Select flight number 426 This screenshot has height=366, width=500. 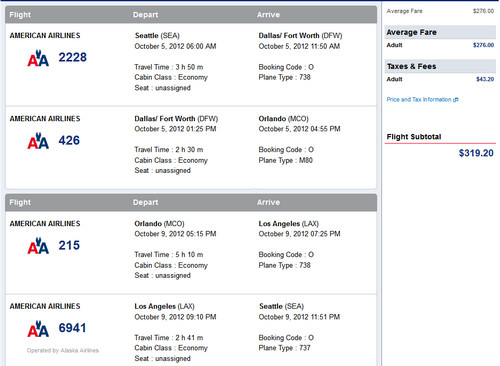coord(69,140)
